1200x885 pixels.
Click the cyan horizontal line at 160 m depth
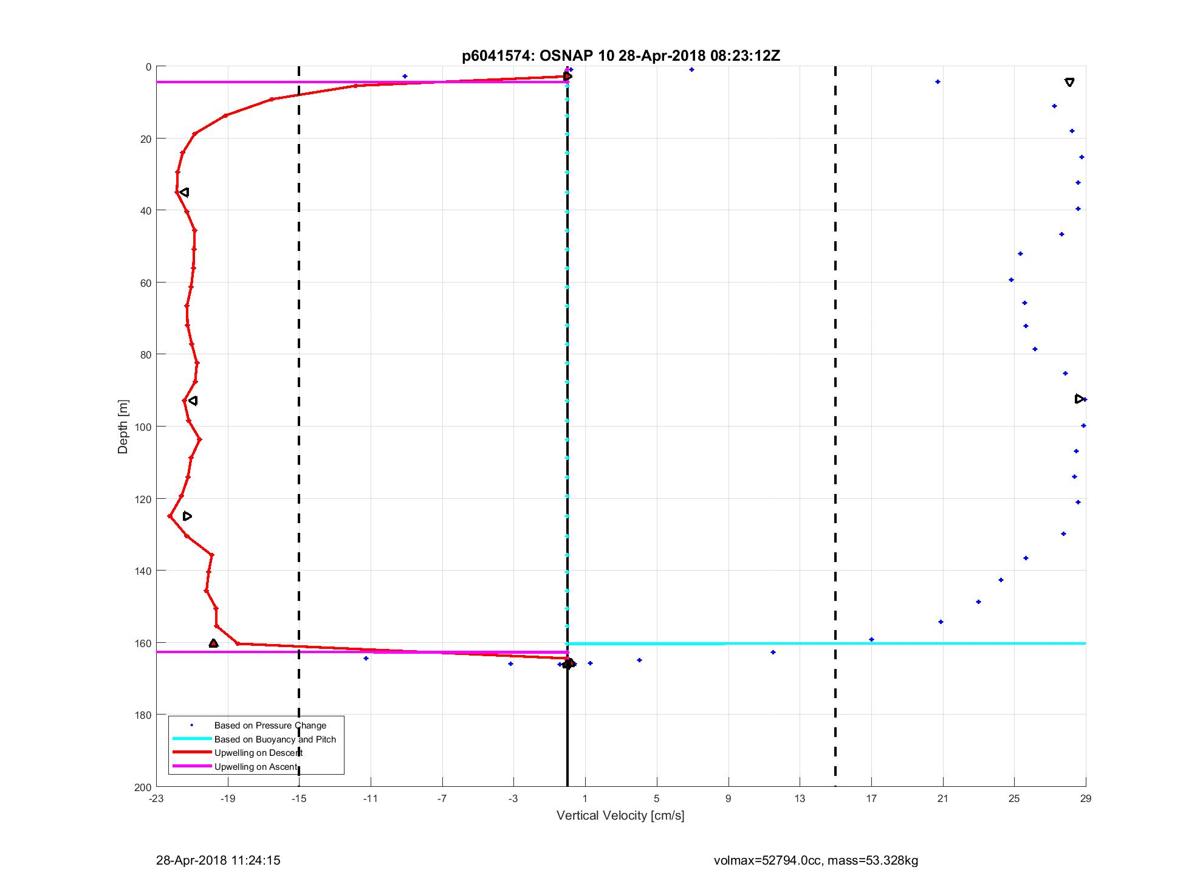coord(826,643)
